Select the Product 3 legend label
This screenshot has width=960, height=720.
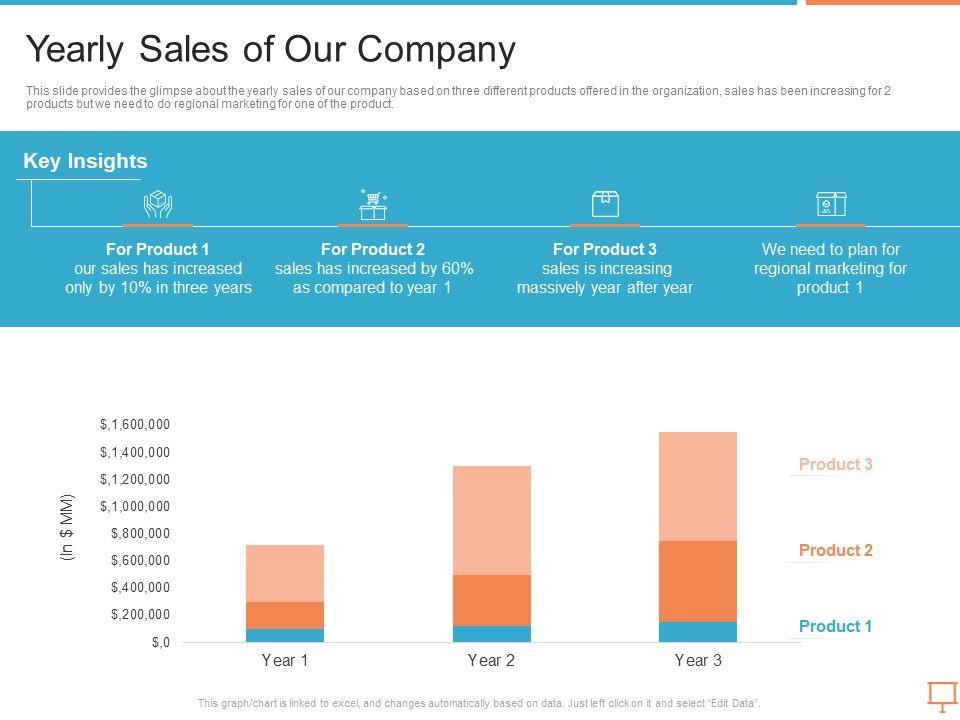pyautogui.click(x=835, y=464)
